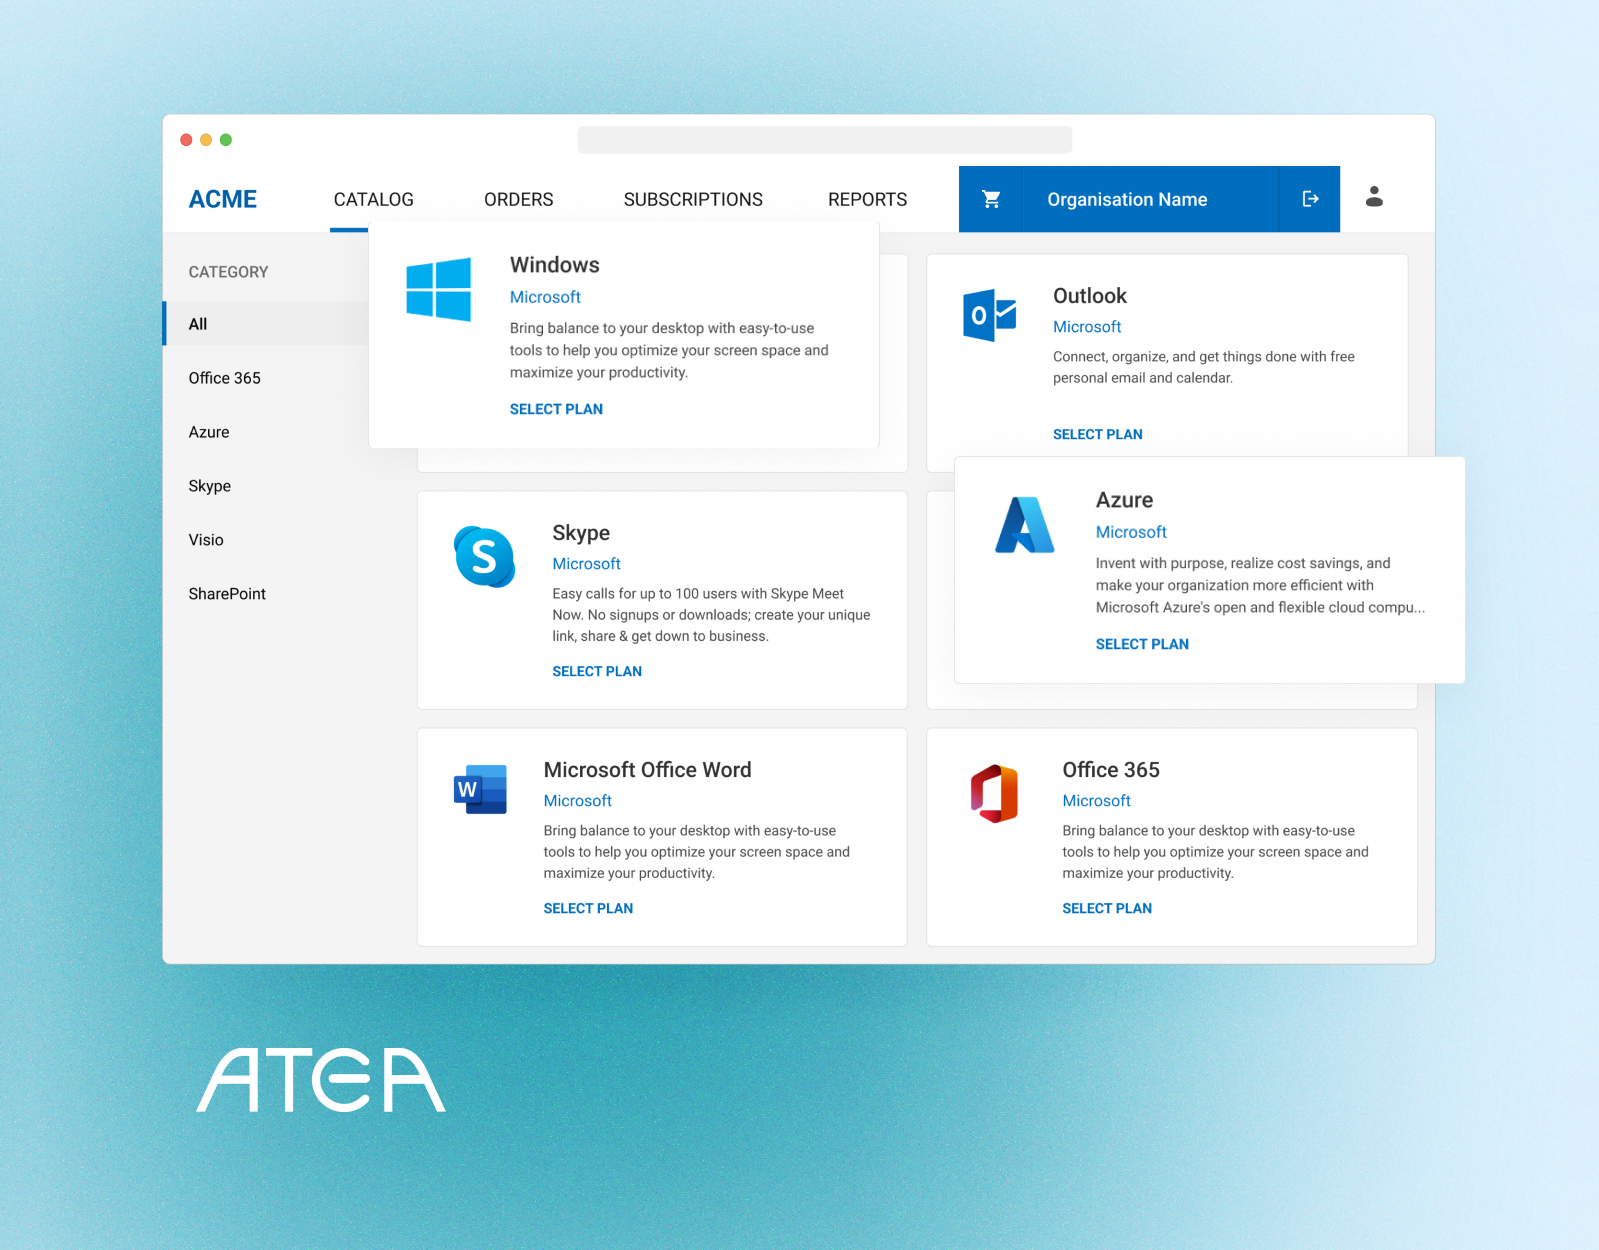The height and width of the screenshot is (1250, 1599).
Task: Open the SUBSCRIPTIONS tab
Action: point(693,199)
